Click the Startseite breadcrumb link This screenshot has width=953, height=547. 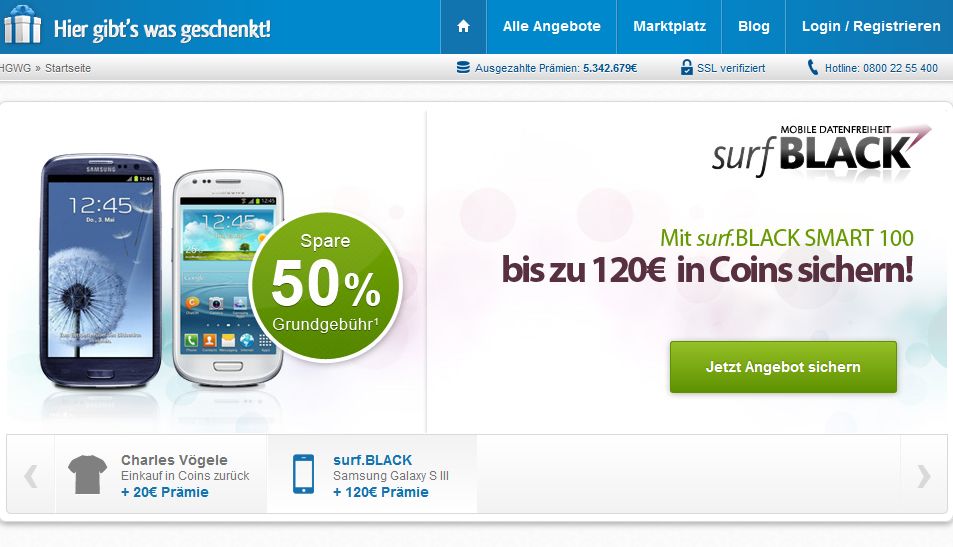click(67, 68)
